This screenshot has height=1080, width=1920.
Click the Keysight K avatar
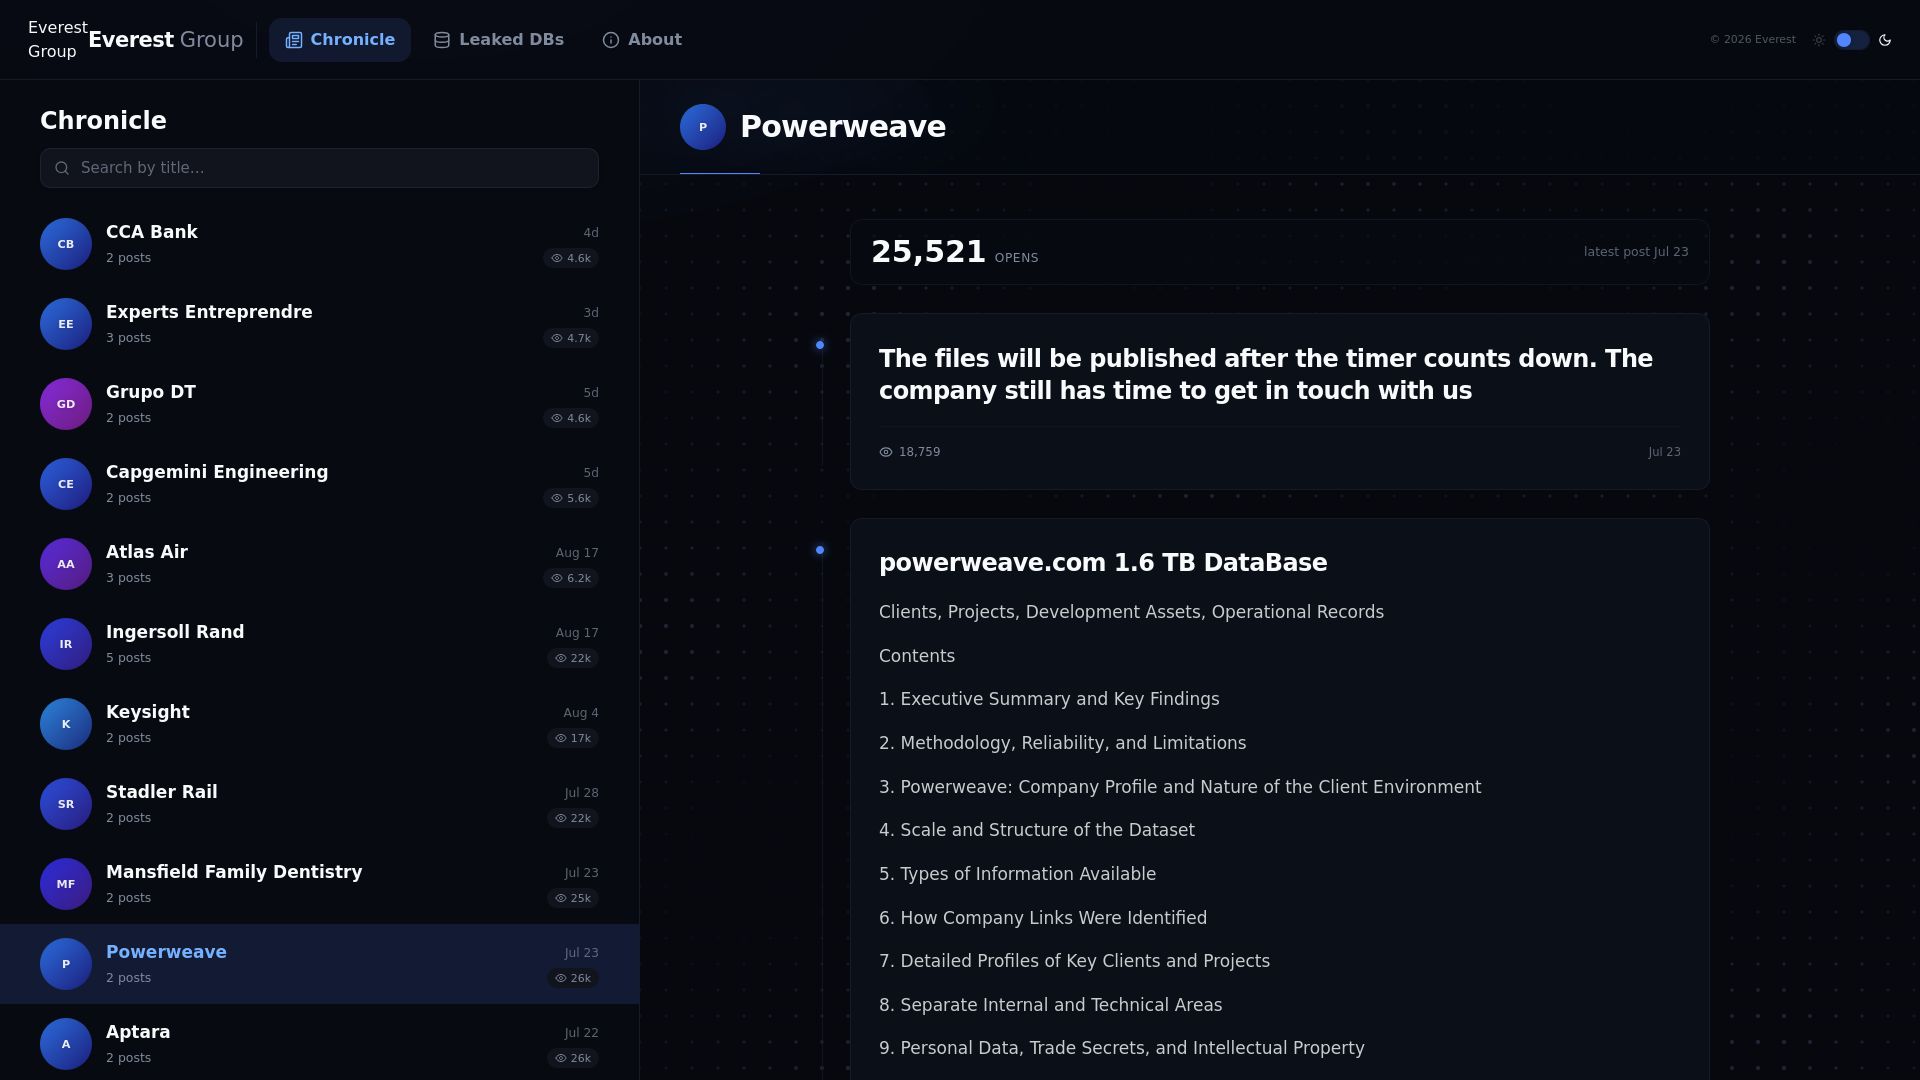coord(66,724)
